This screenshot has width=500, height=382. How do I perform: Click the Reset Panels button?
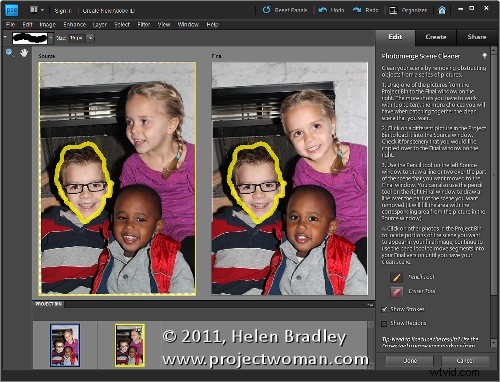pyautogui.click(x=285, y=10)
